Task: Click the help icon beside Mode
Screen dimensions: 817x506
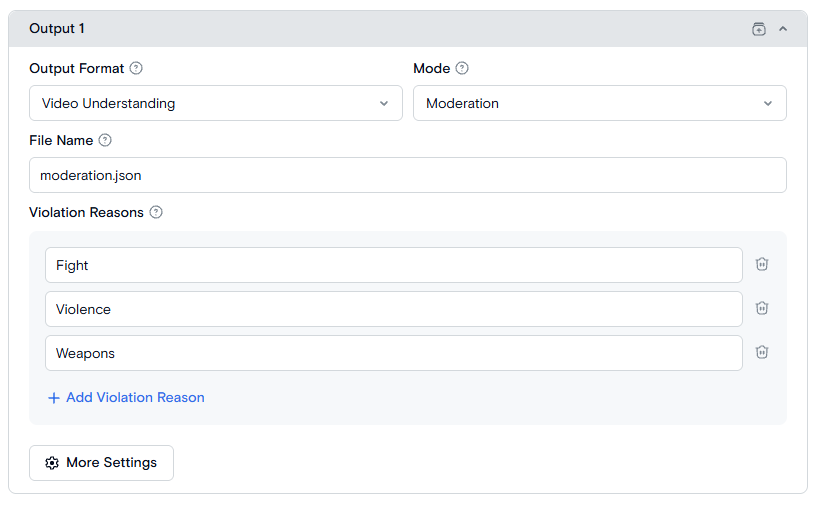Action: point(462,69)
